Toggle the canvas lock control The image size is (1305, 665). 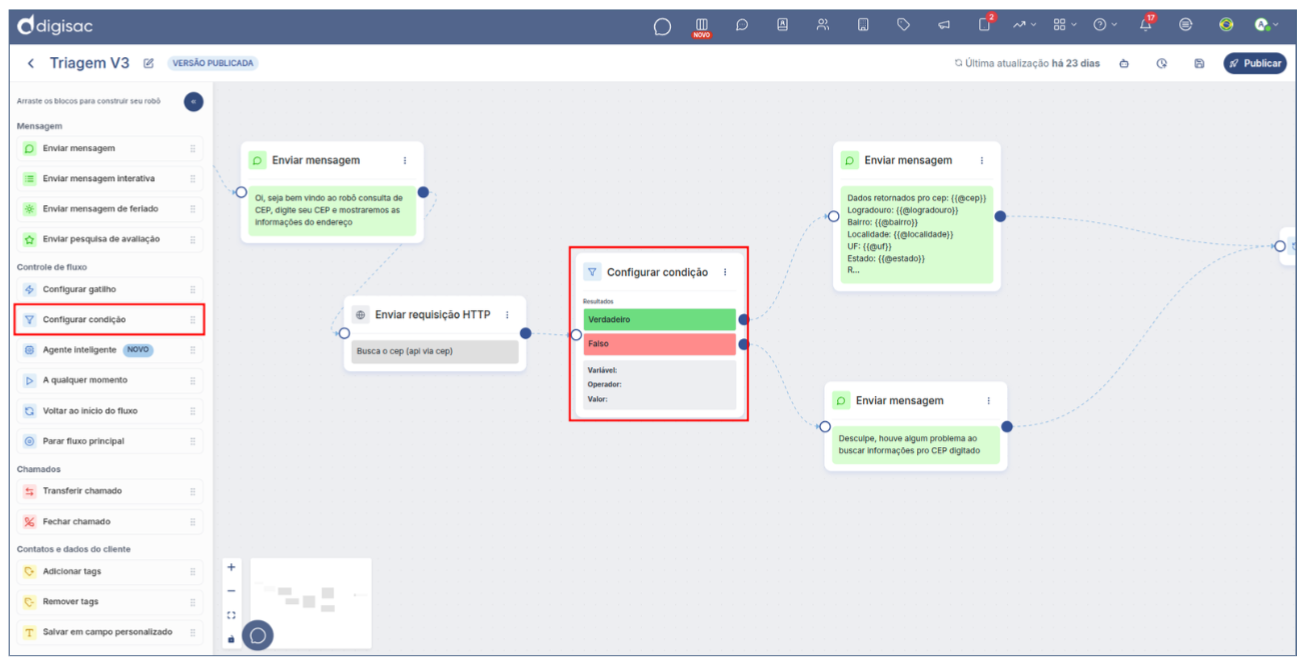coord(231,638)
